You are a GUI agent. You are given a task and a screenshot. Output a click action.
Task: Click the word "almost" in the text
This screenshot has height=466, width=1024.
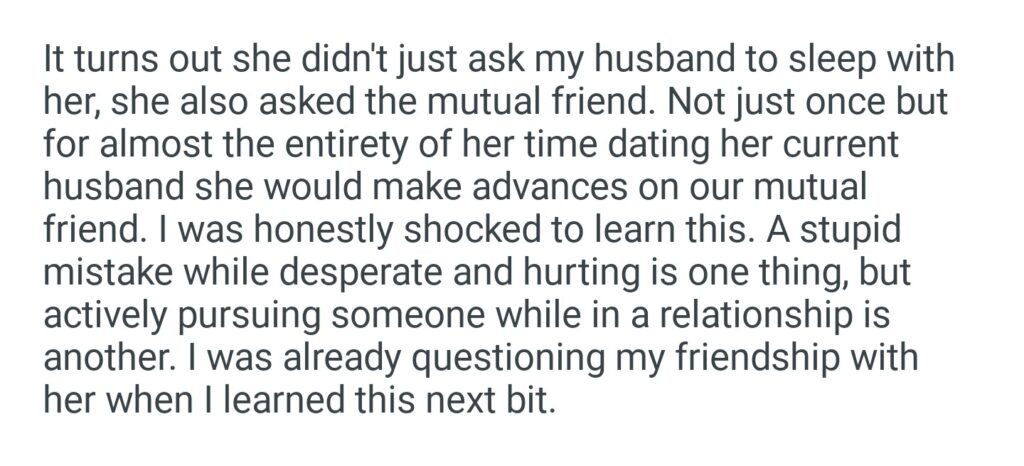(x=151, y=147)
